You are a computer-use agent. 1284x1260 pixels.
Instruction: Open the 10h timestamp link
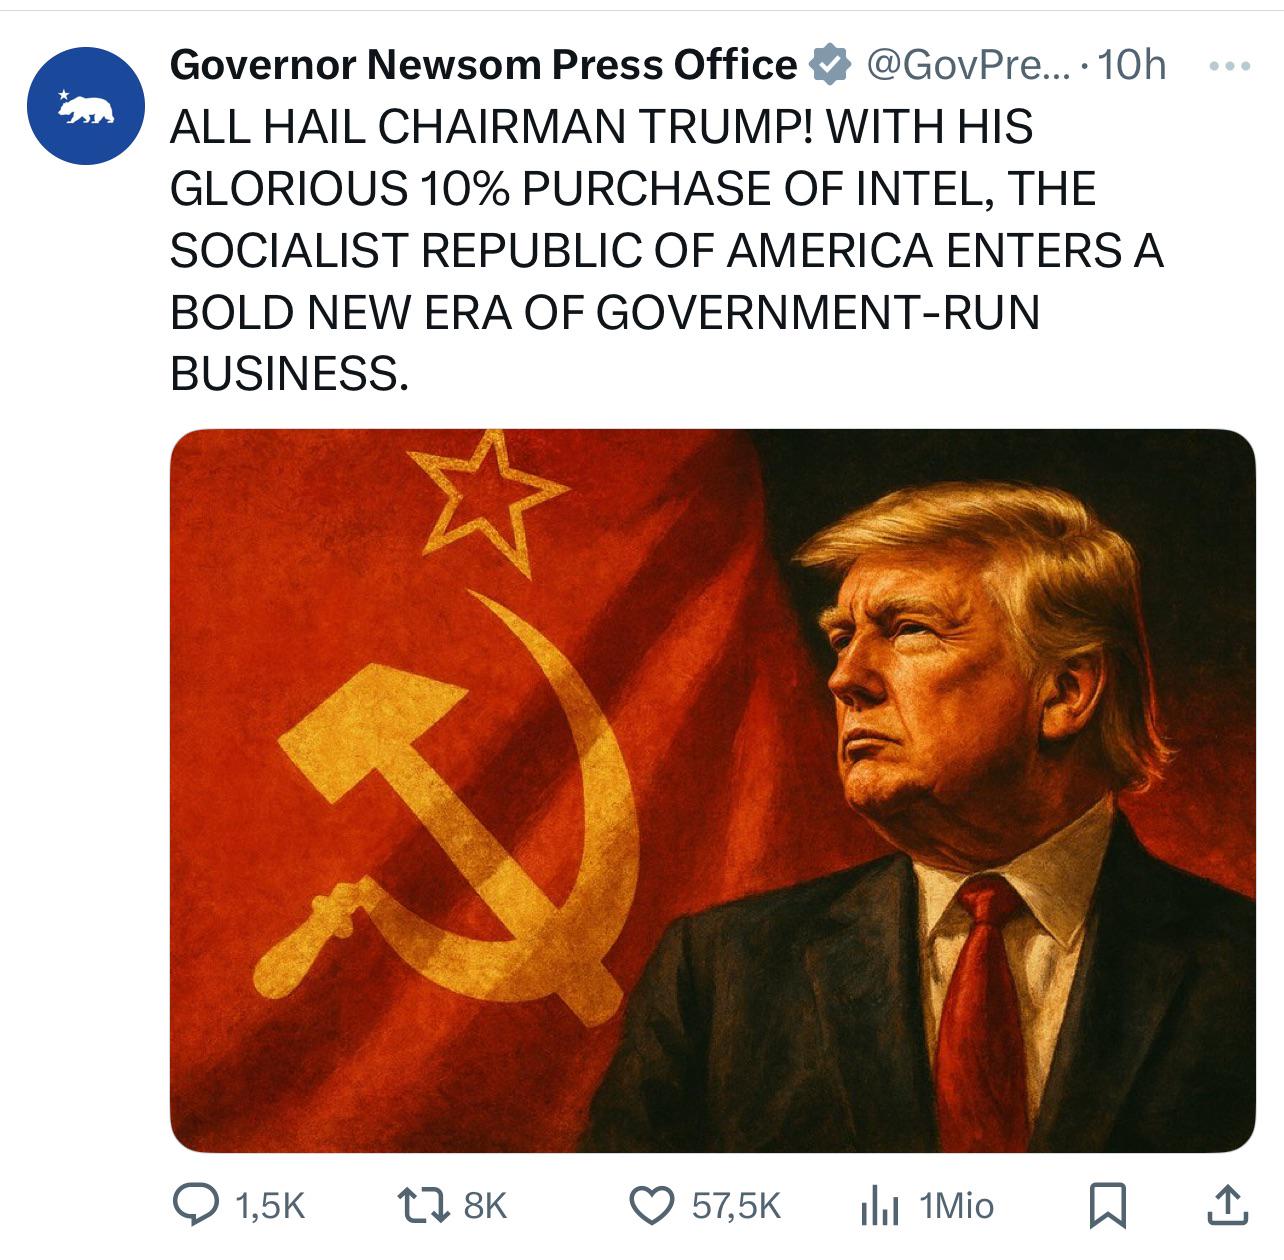coord(1132,65)
